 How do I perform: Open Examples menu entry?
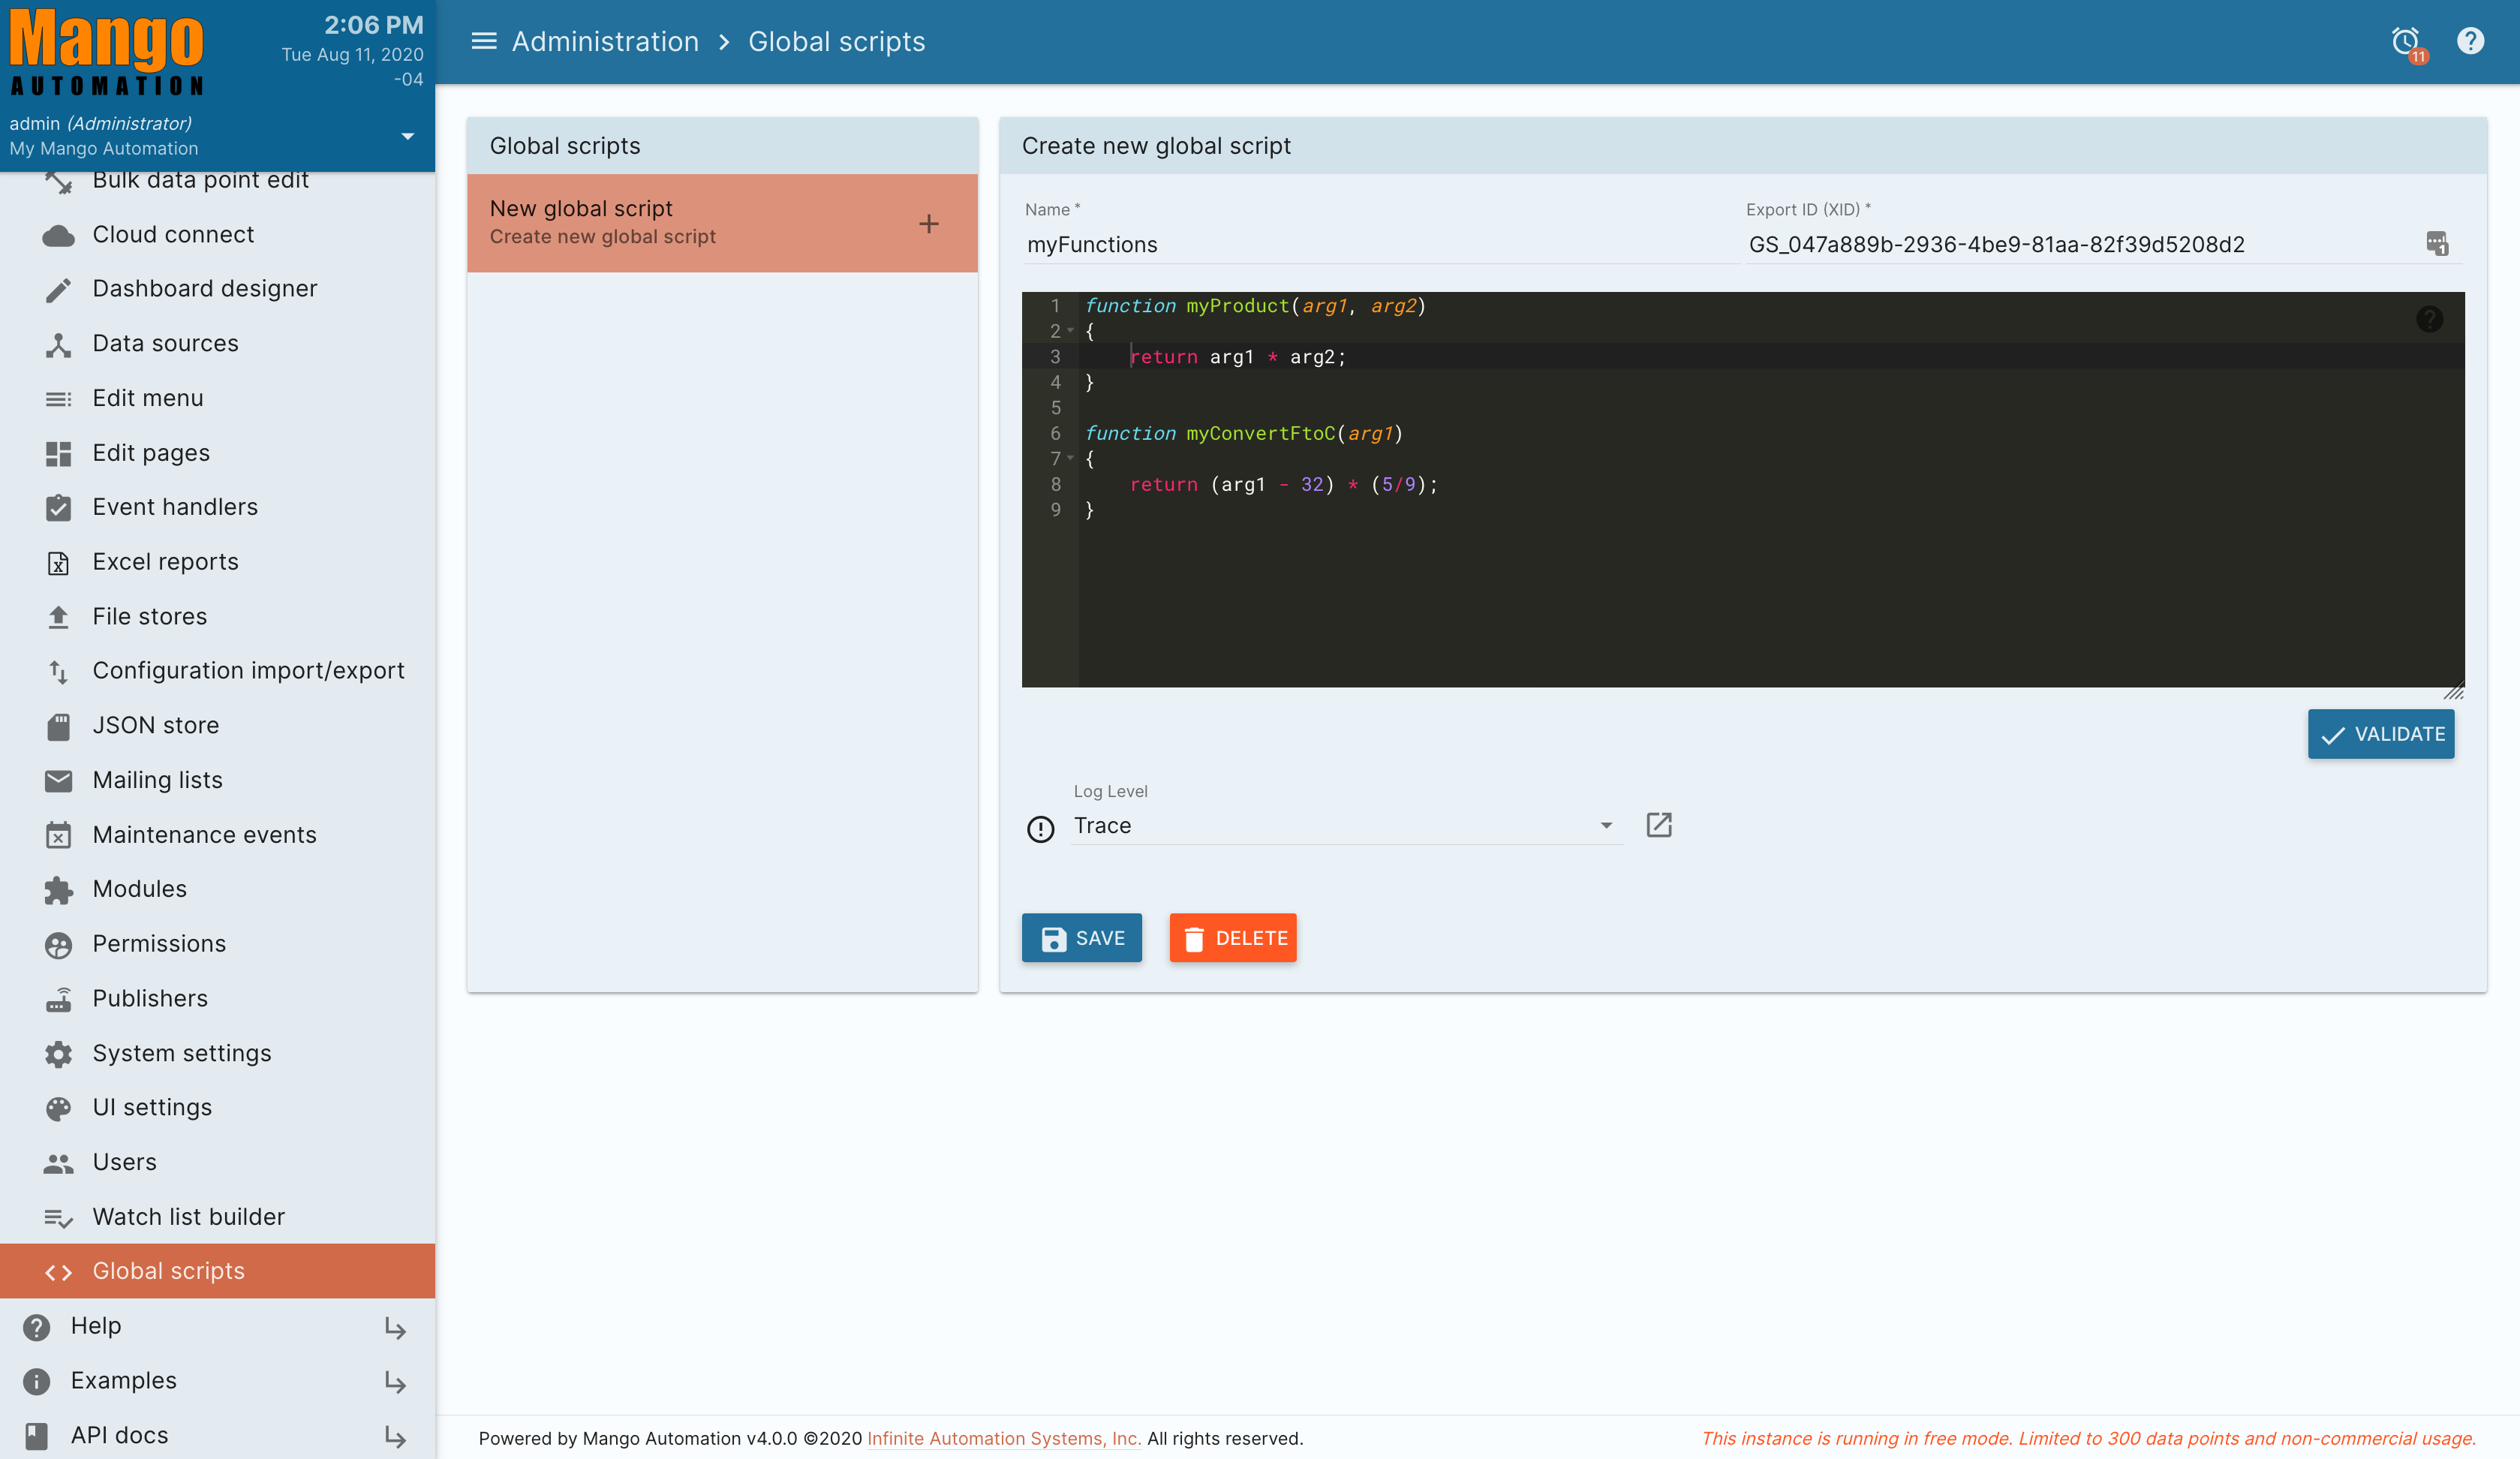click(x=218, y=1381)
